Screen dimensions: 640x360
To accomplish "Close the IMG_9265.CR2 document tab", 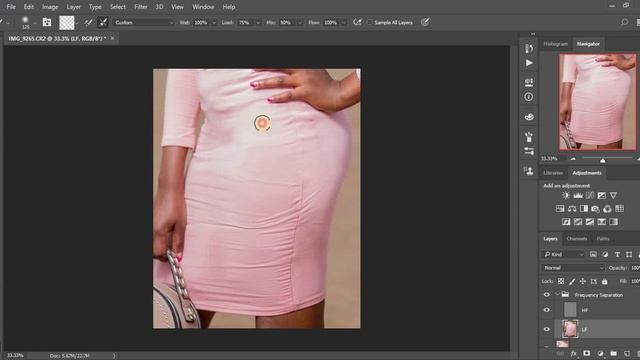I will pos(112,38).
